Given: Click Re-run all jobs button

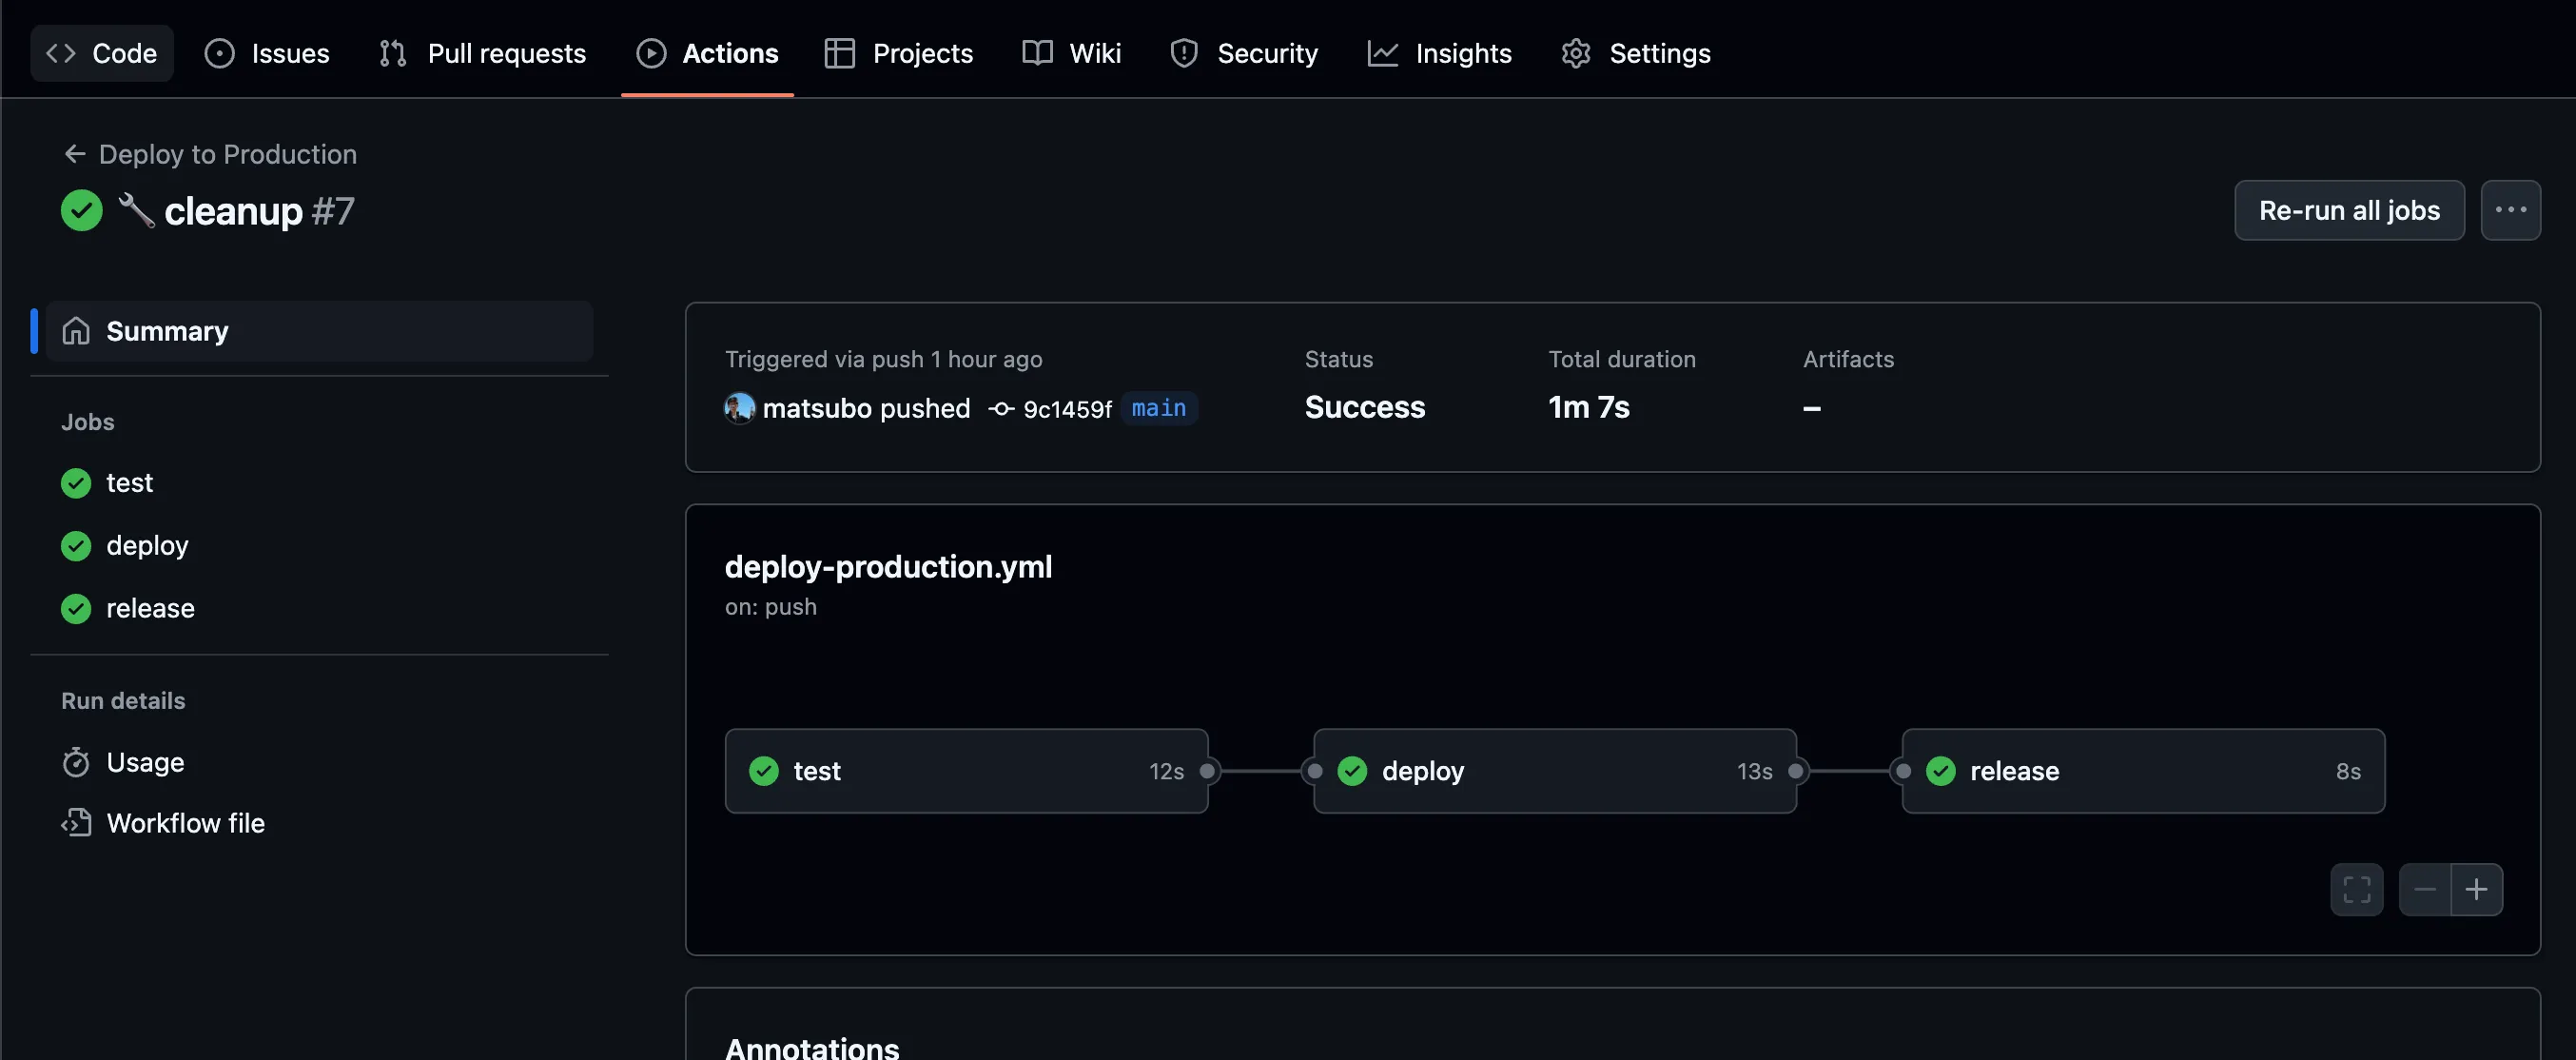Looking at the screenshot, I should pos(2348,210).
